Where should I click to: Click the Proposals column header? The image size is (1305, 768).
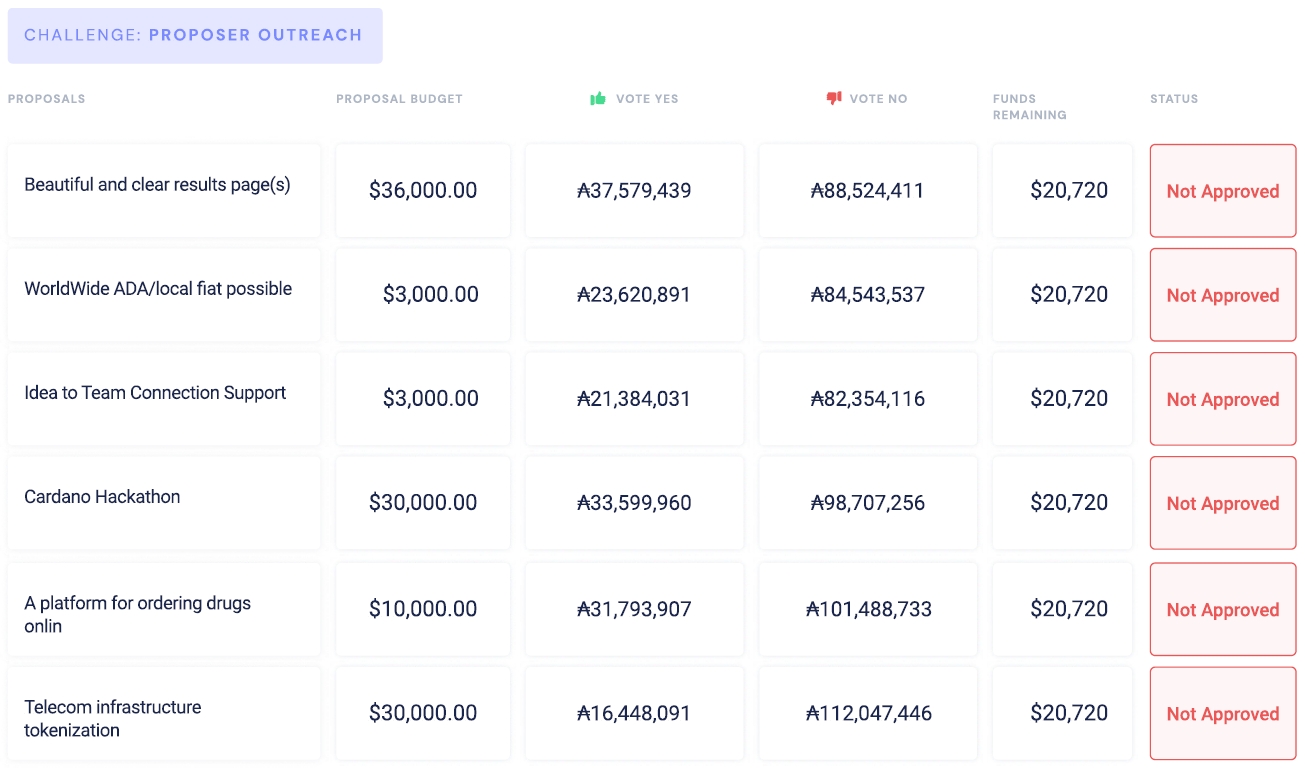pos(46,99)
